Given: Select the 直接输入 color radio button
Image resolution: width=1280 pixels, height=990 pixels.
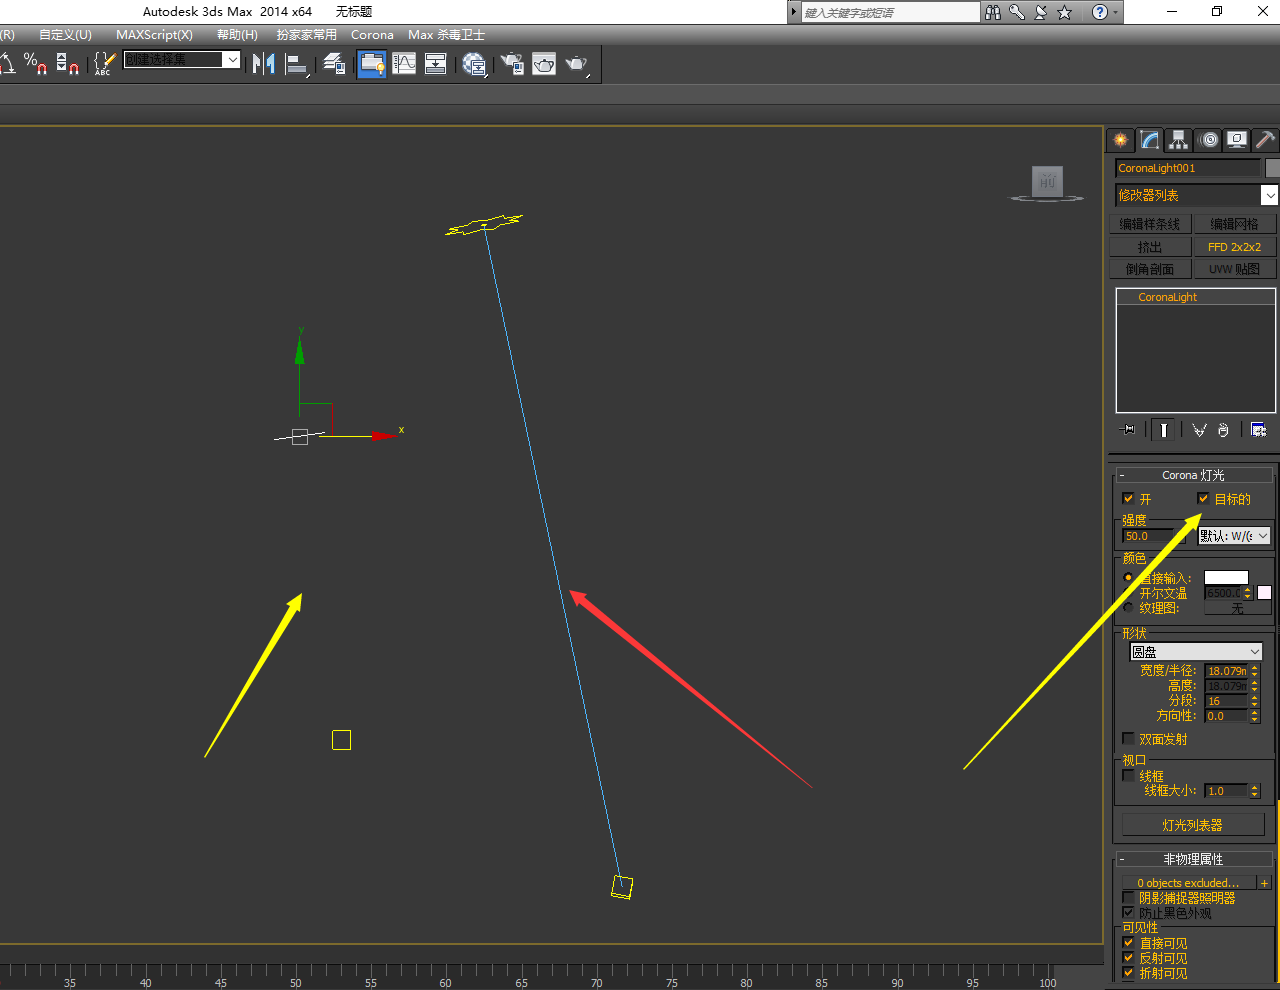Looking at the screenshot, I should coord(1128,578).
